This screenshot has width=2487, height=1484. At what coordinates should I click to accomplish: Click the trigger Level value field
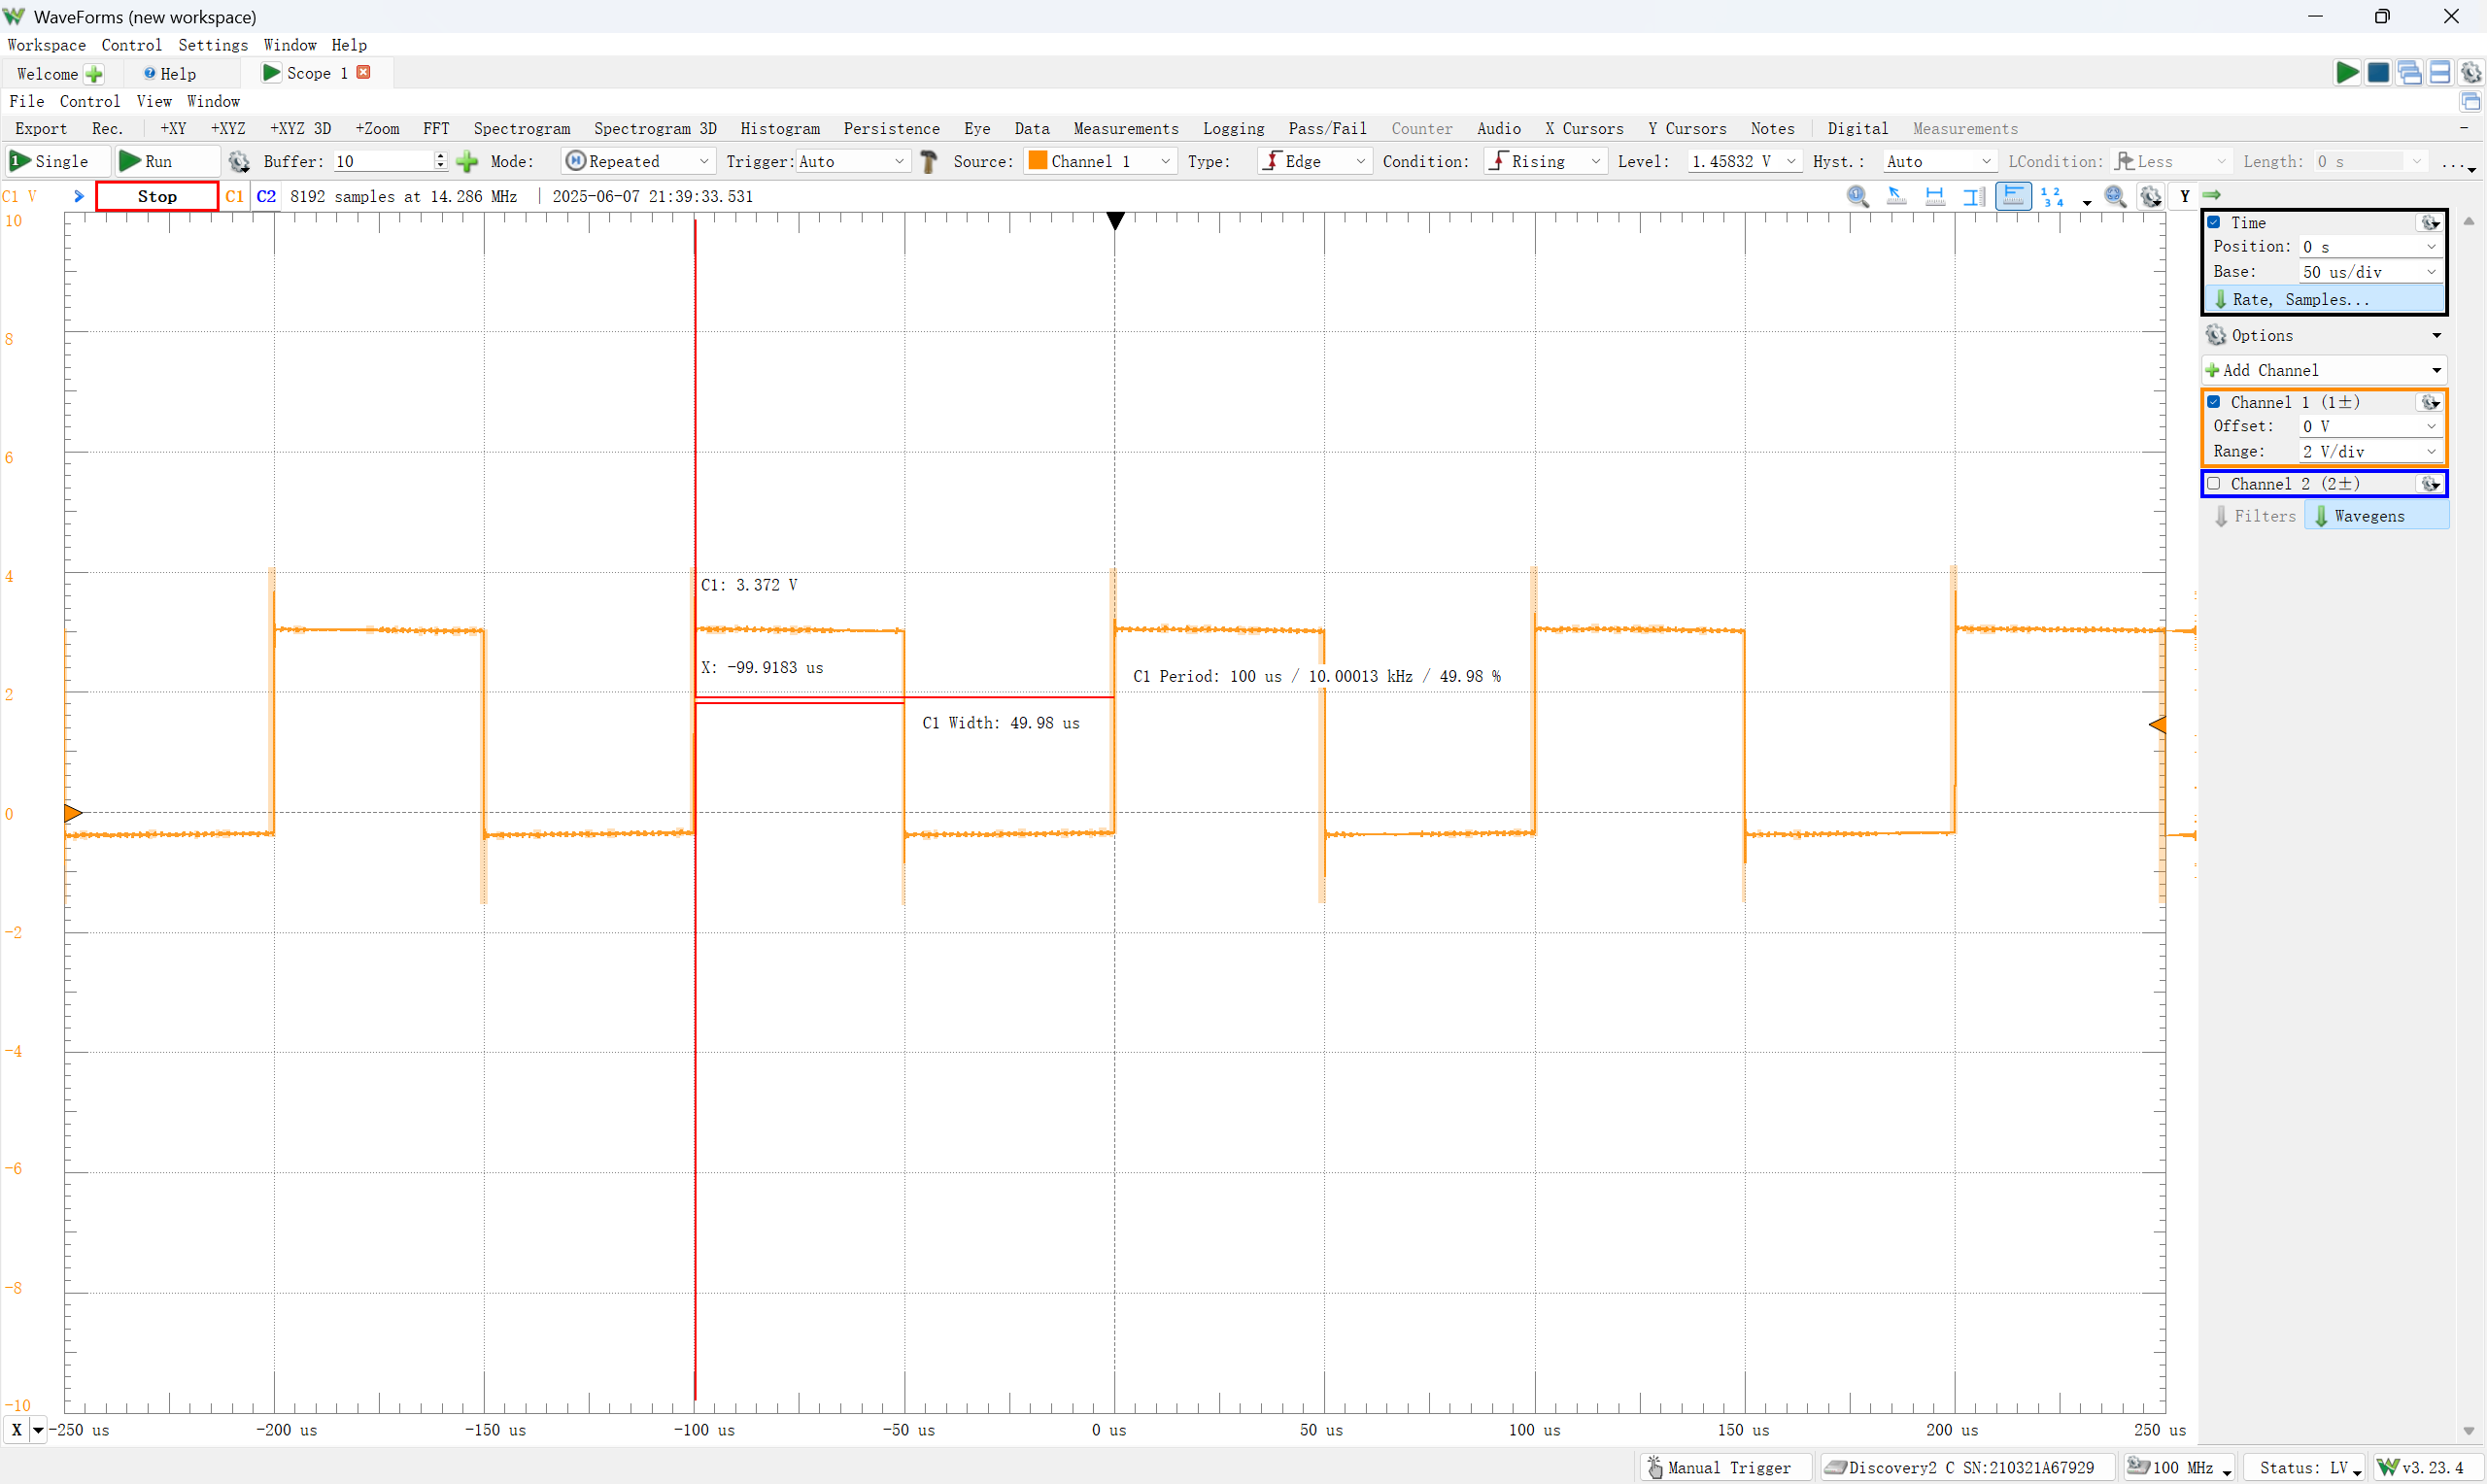1732,161
